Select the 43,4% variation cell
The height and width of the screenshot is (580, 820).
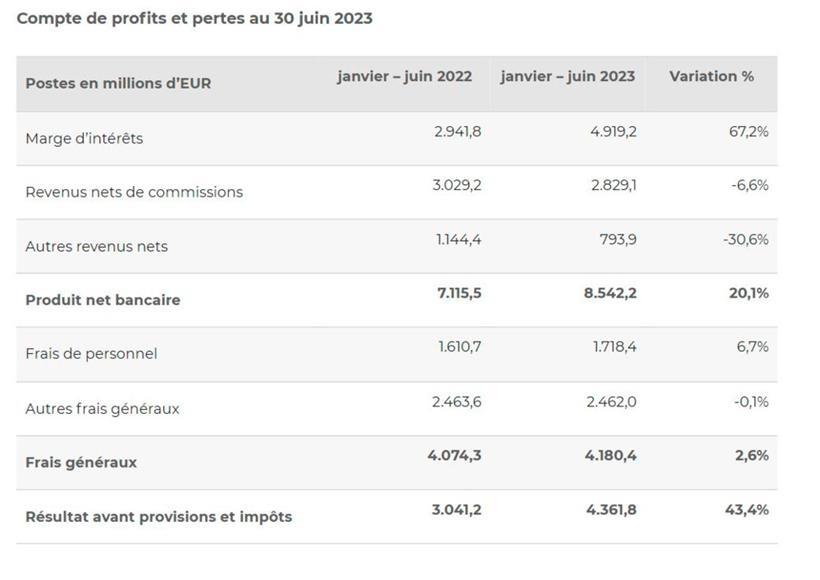click(x=747, y=509)
